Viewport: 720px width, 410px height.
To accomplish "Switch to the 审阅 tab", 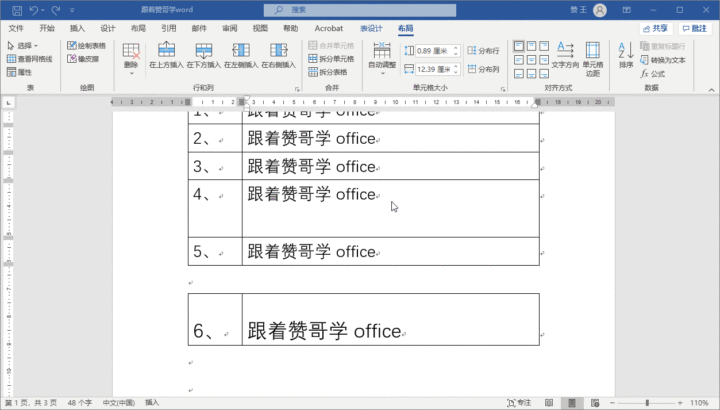I will [x=230, y=28].
